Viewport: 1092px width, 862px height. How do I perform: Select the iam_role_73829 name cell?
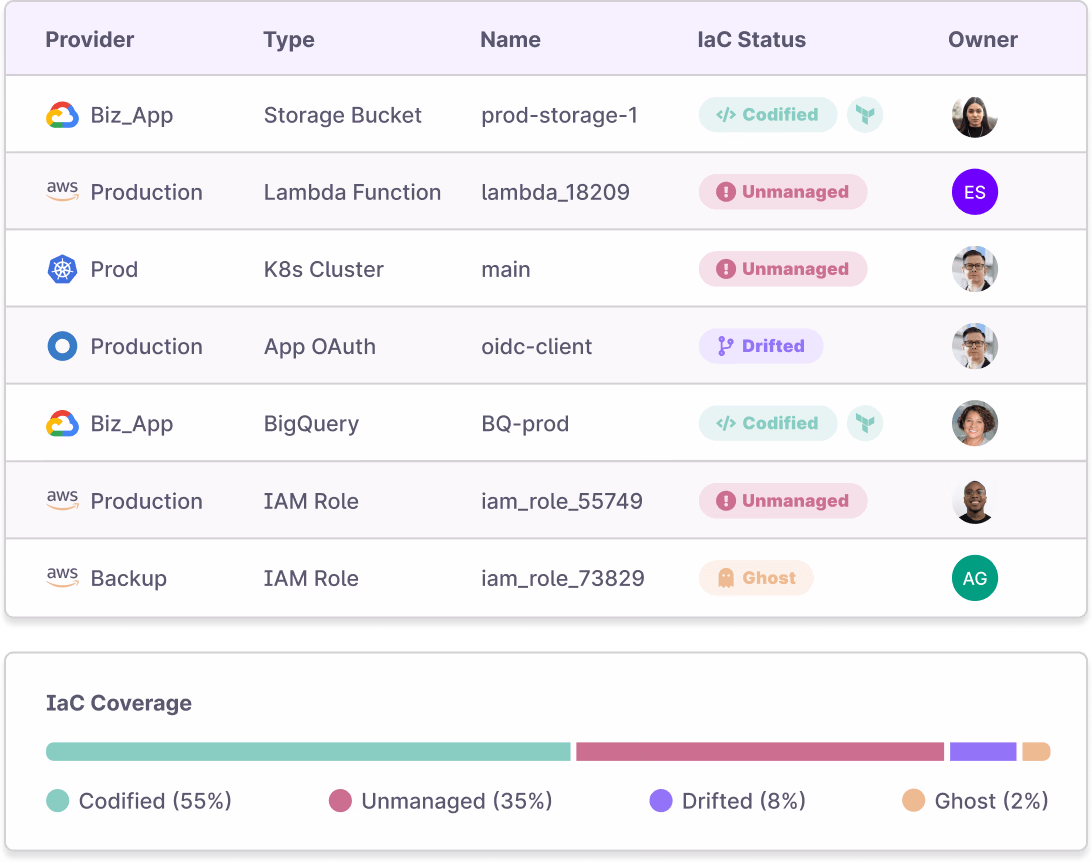563,579
